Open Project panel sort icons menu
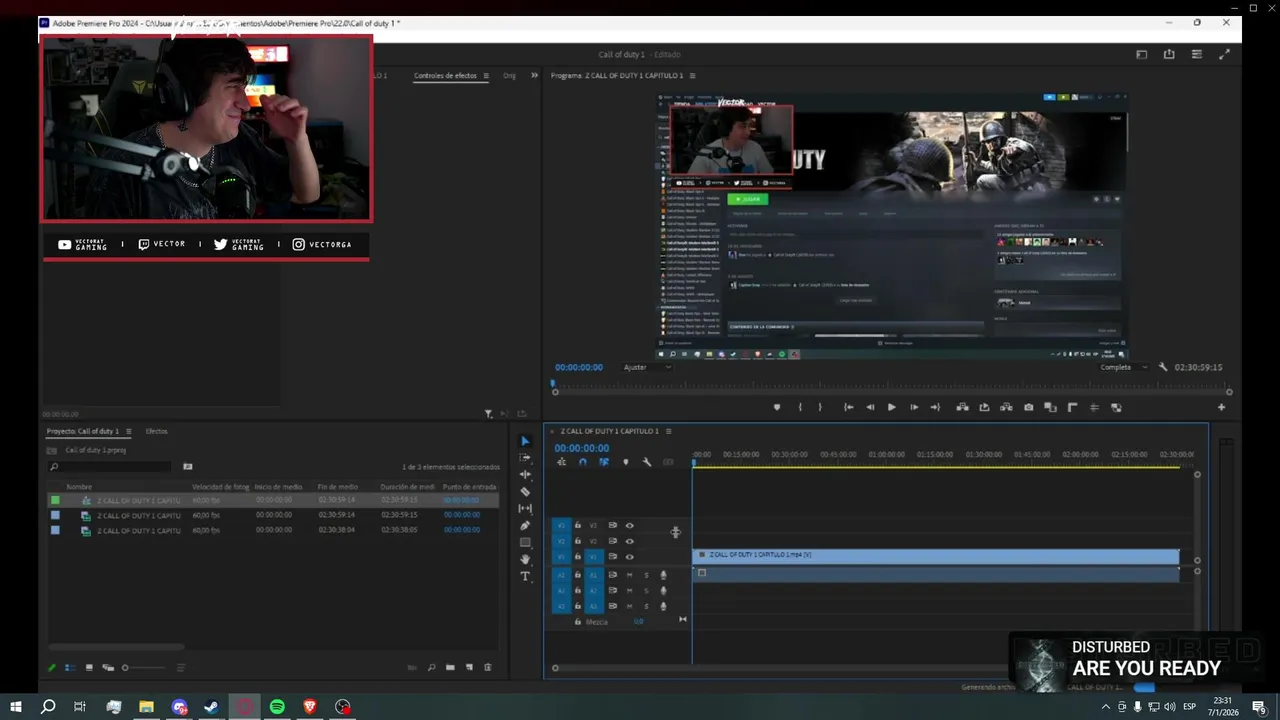This screenshot has width=1280, height=720. point(181,667)
